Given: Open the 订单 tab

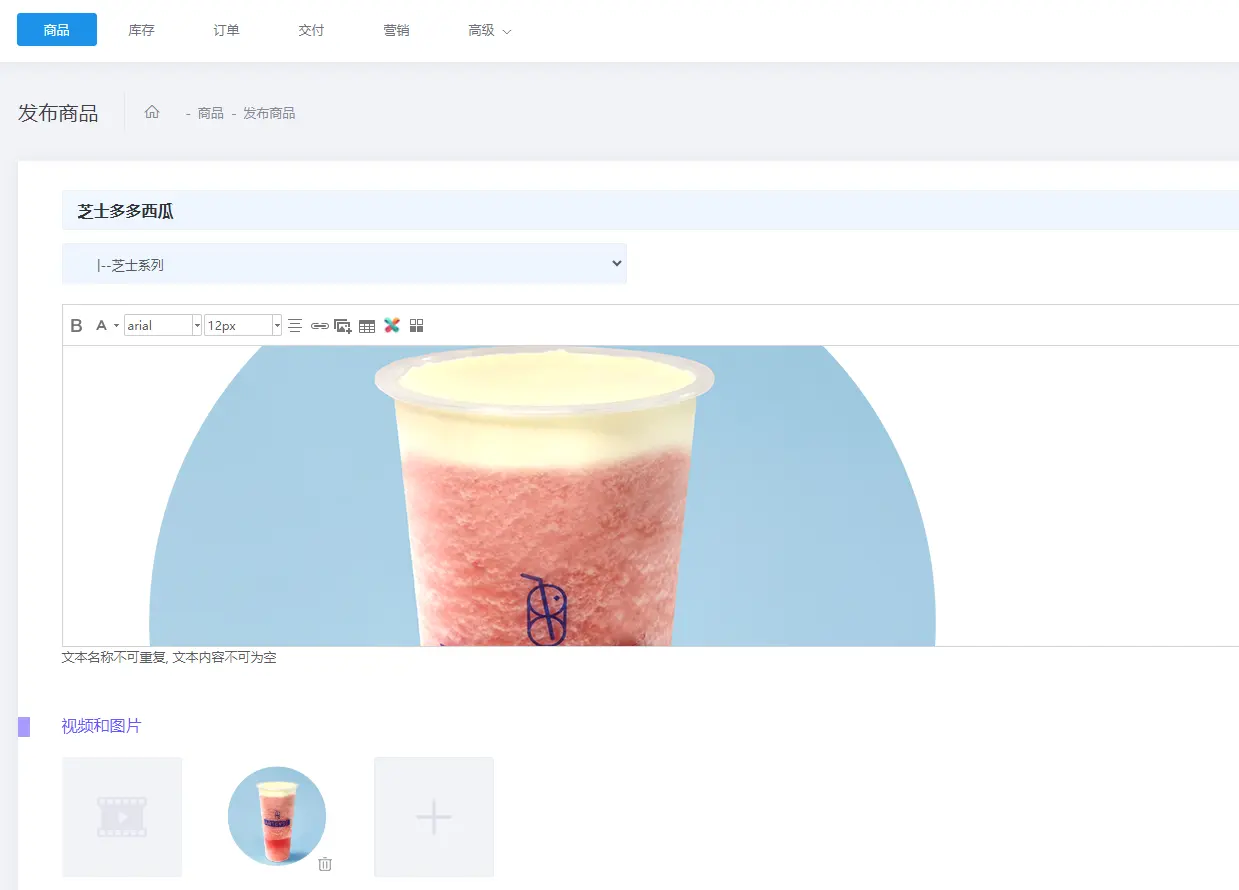Looking at the screenshot, I should (227, 30).
